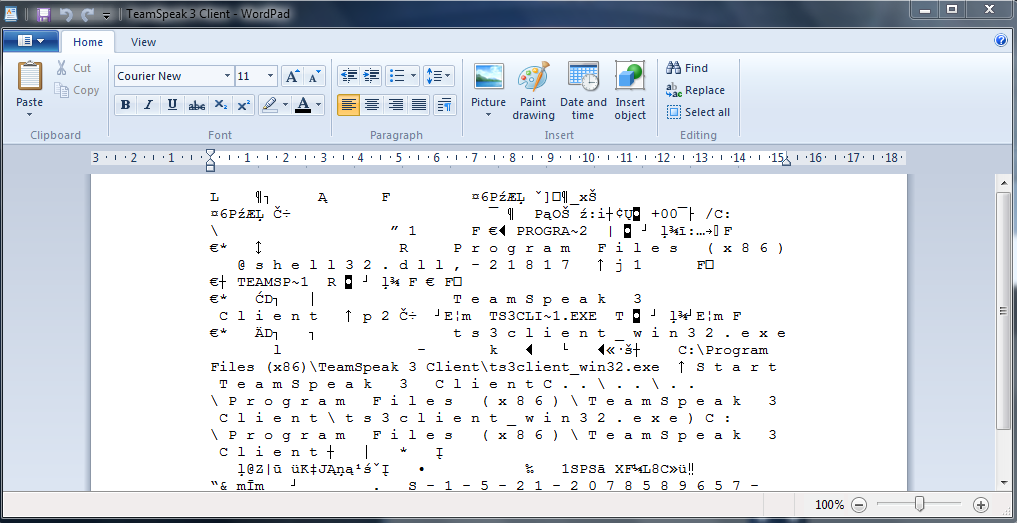Screen dimensions: 1017x523
Task: Click the WordPad document icon in title bar
Action: pos(11,14)
